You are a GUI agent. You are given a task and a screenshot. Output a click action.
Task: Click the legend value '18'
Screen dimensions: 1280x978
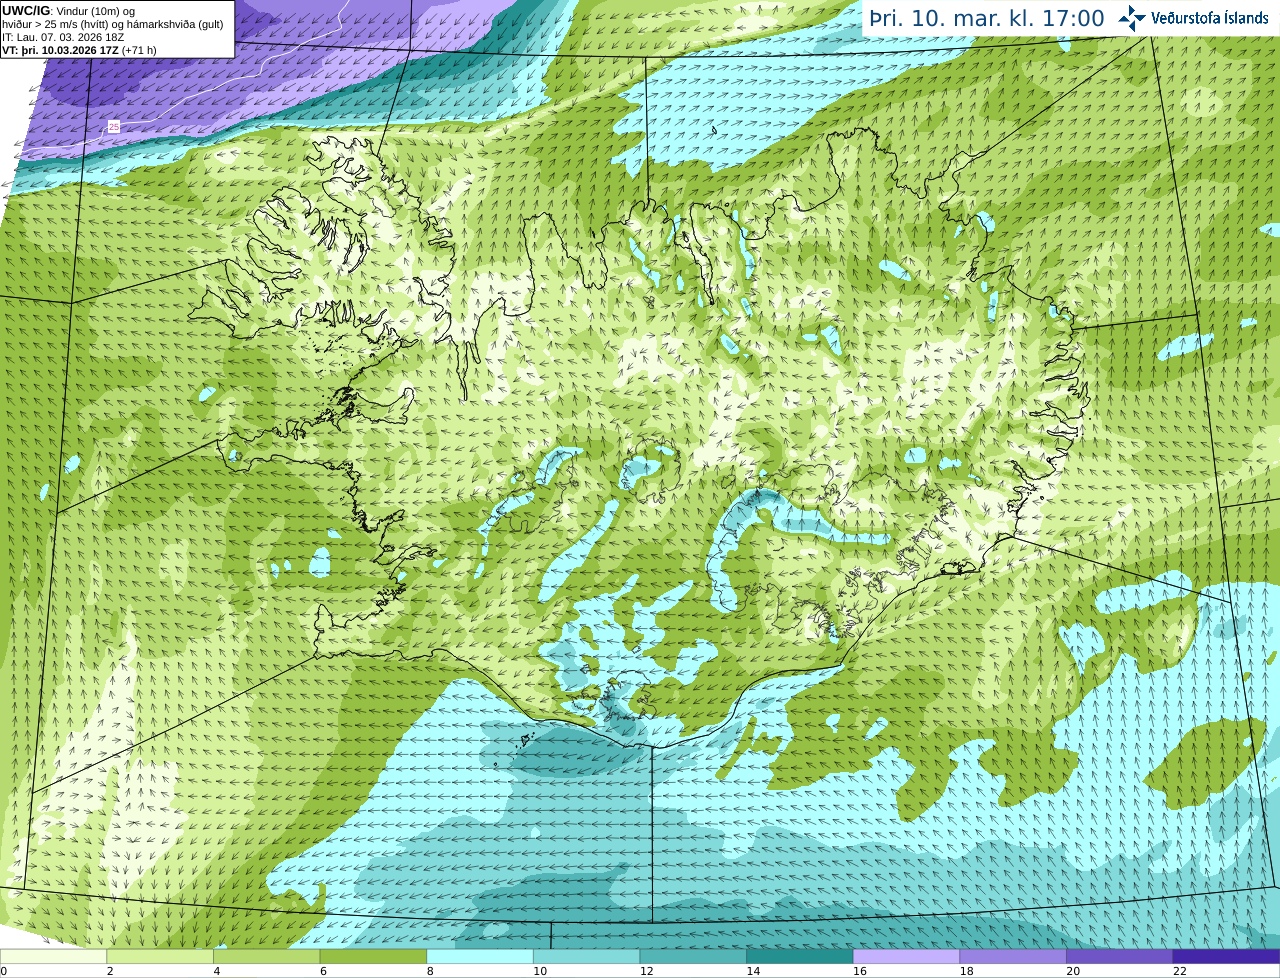tap(966, 971)
